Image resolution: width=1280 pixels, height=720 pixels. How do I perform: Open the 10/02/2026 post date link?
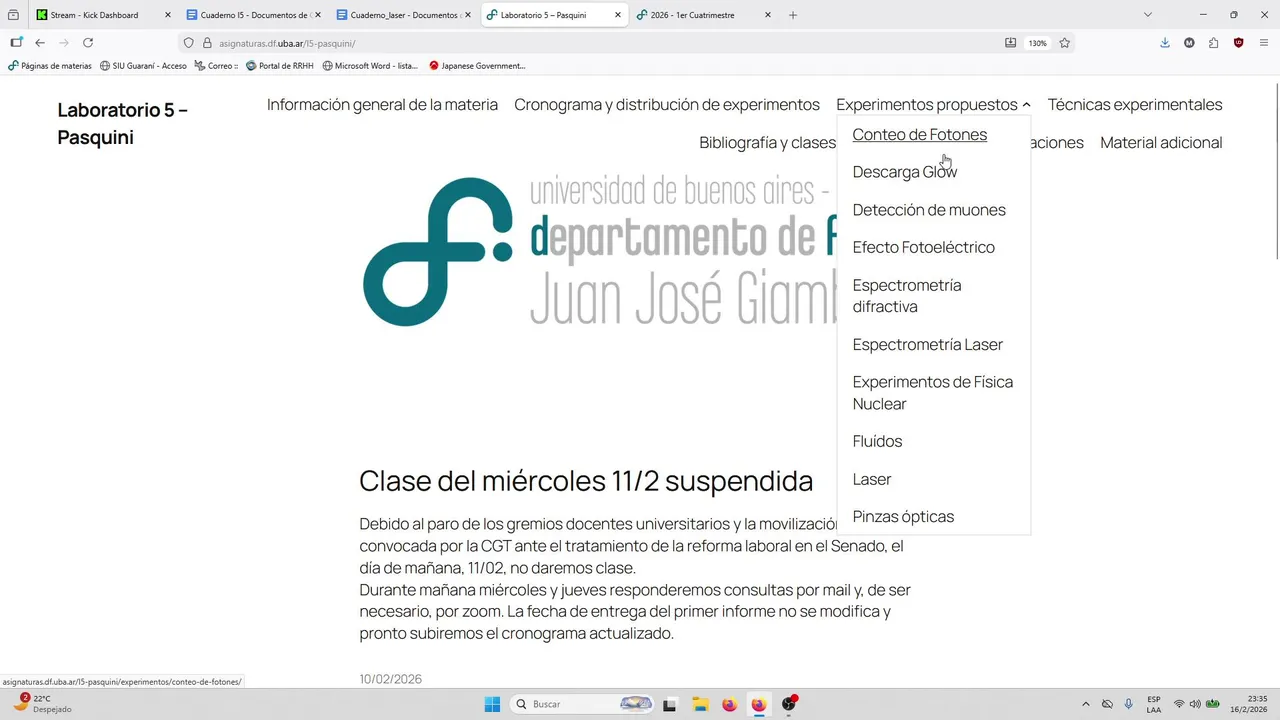[x=391, y=680]
